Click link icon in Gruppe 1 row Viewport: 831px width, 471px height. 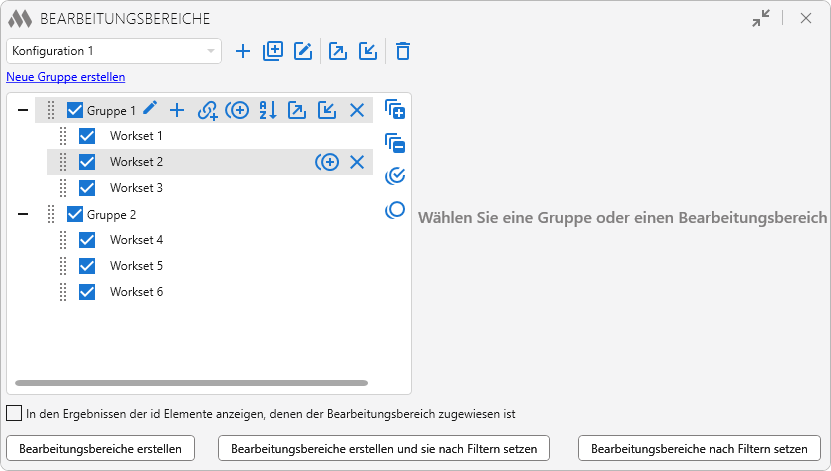tap(207, 110)
